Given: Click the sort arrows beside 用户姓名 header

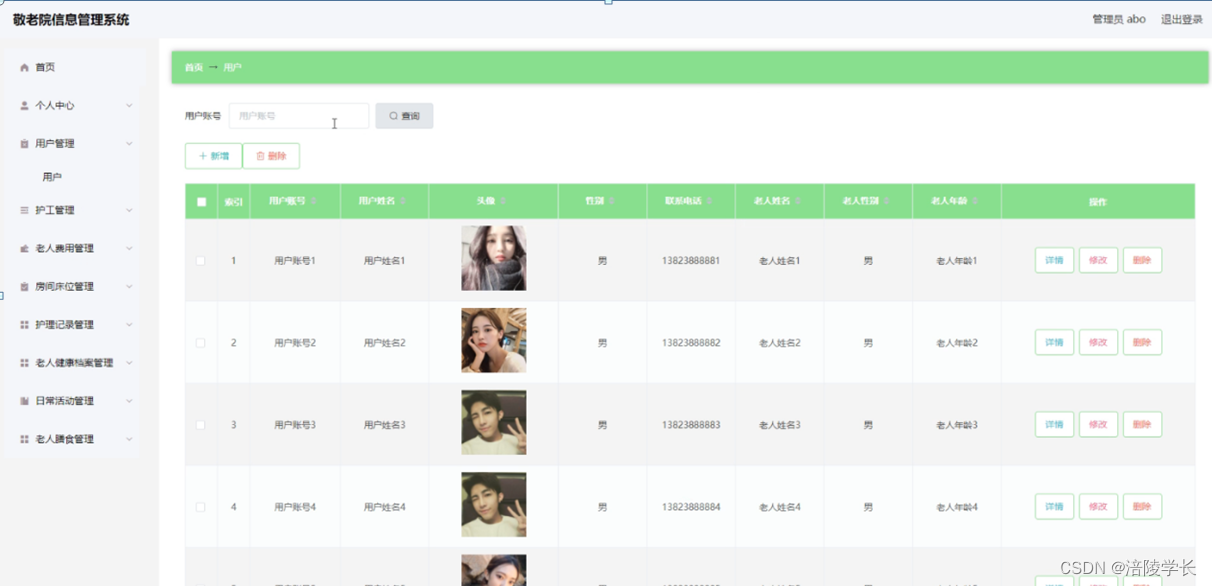Looking at the screenshot, I should [404, 201].
